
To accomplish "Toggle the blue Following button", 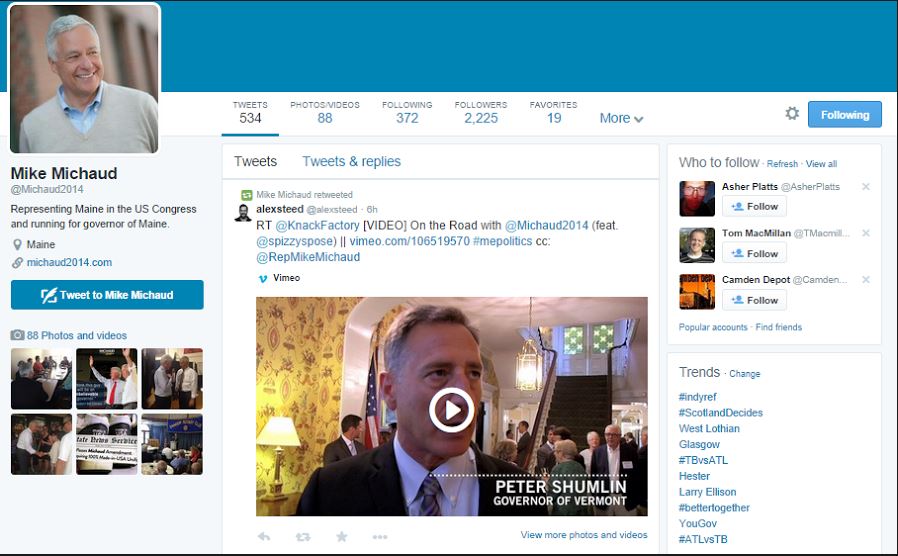I will (844, 114).
